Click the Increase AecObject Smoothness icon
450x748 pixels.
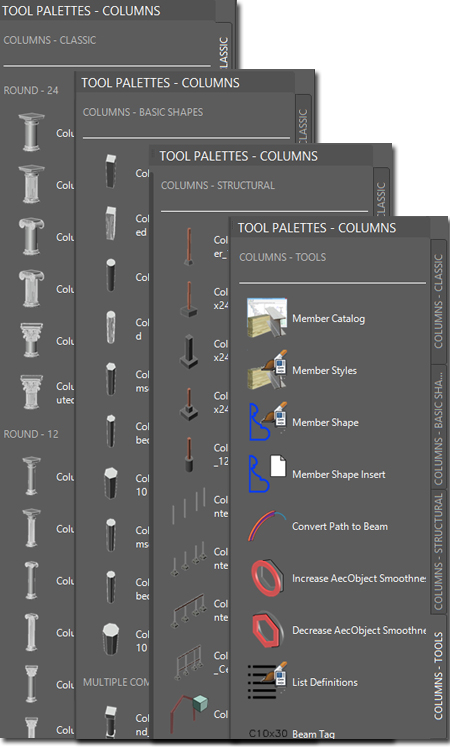267,578
